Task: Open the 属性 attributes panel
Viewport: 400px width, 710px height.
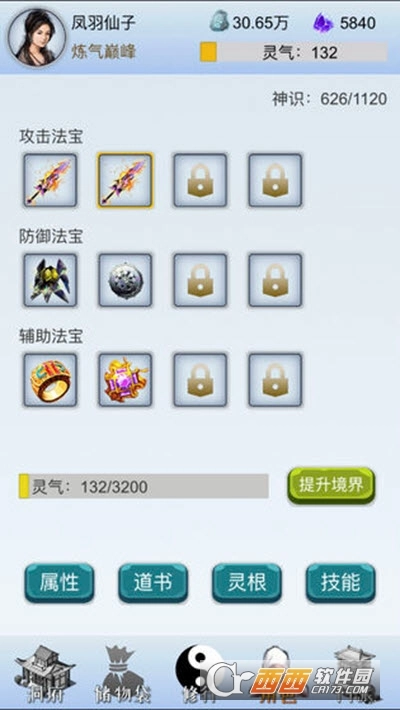Action: tap(59, 583)
